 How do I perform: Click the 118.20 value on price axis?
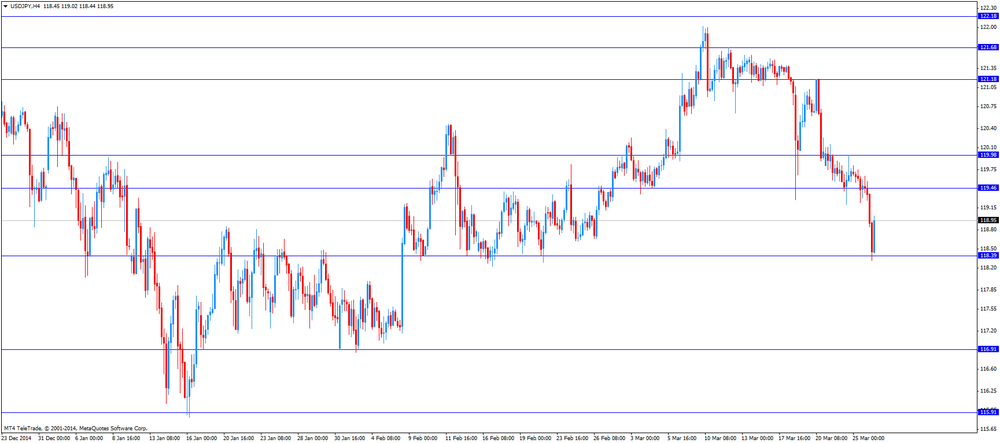click(x=988, y=268)
